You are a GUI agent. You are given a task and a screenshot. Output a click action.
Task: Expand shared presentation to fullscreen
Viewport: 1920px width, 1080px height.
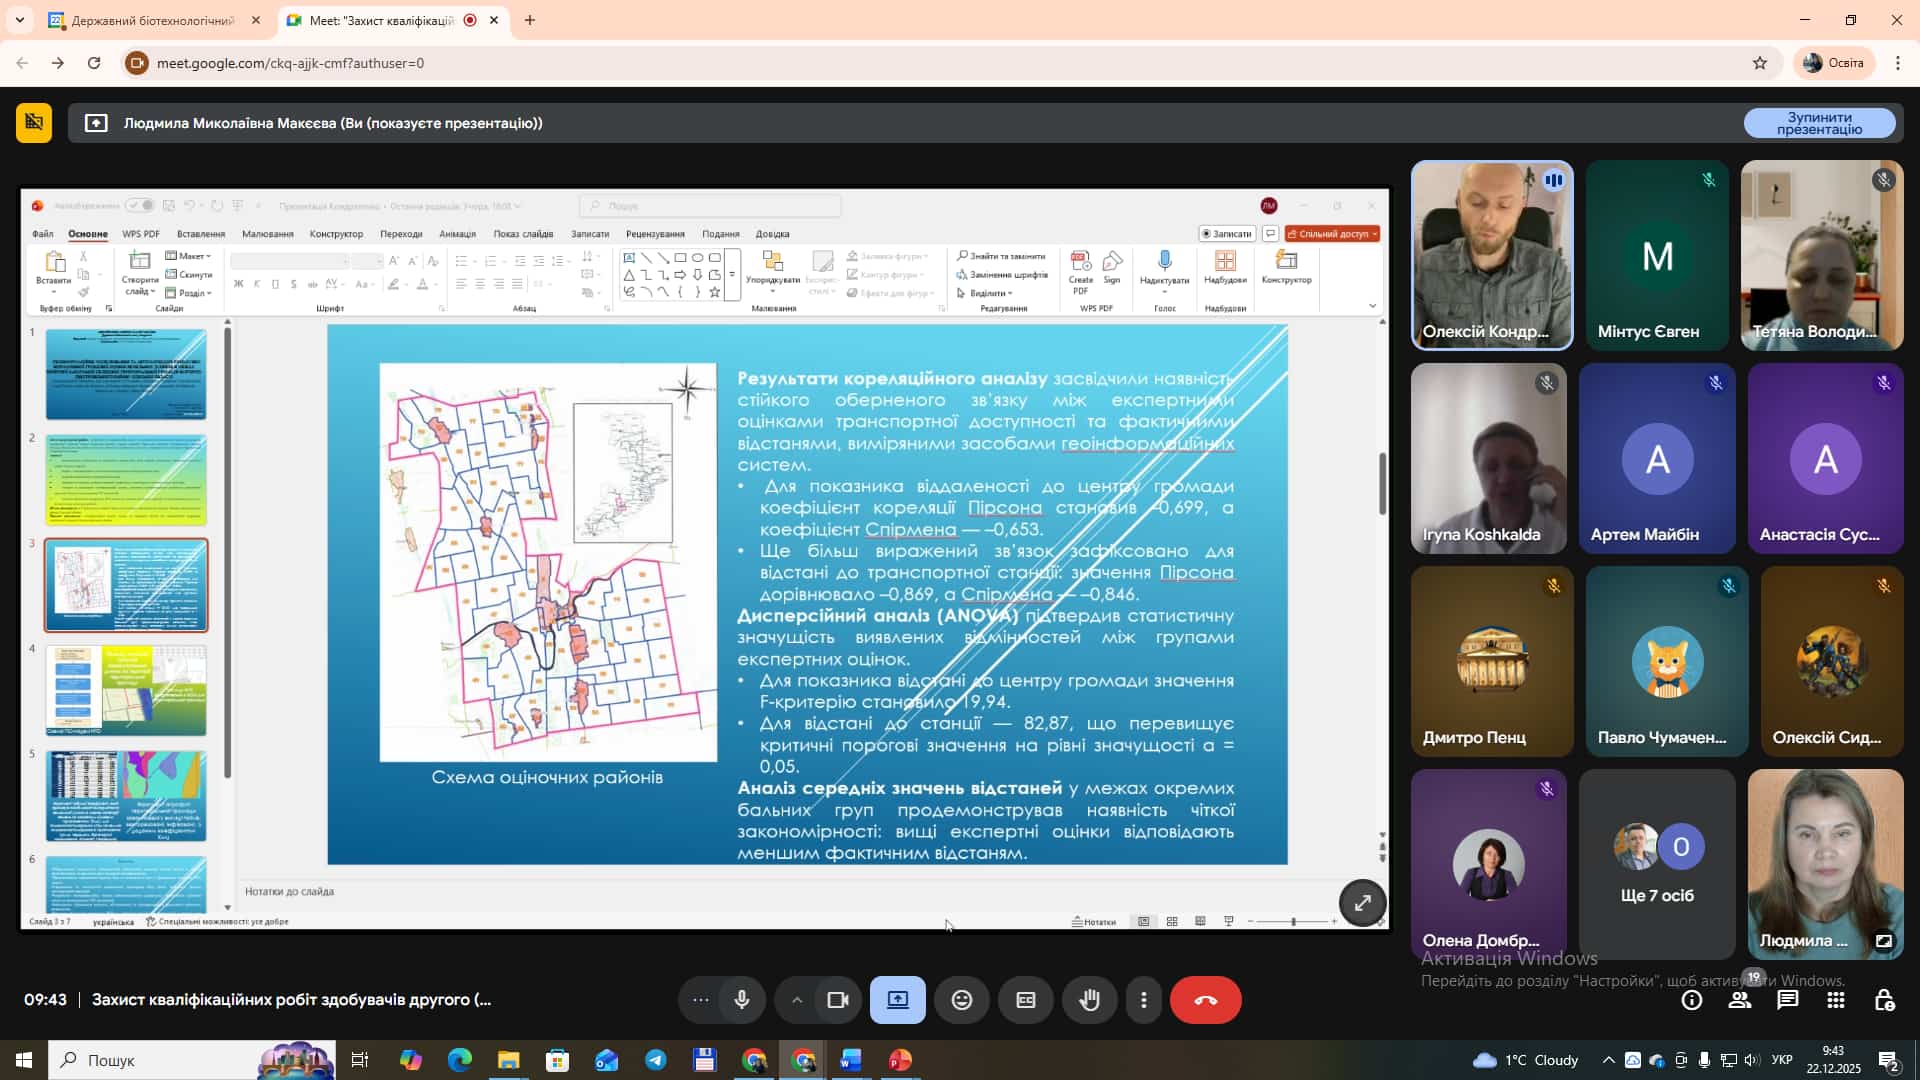pos(1362,903)
